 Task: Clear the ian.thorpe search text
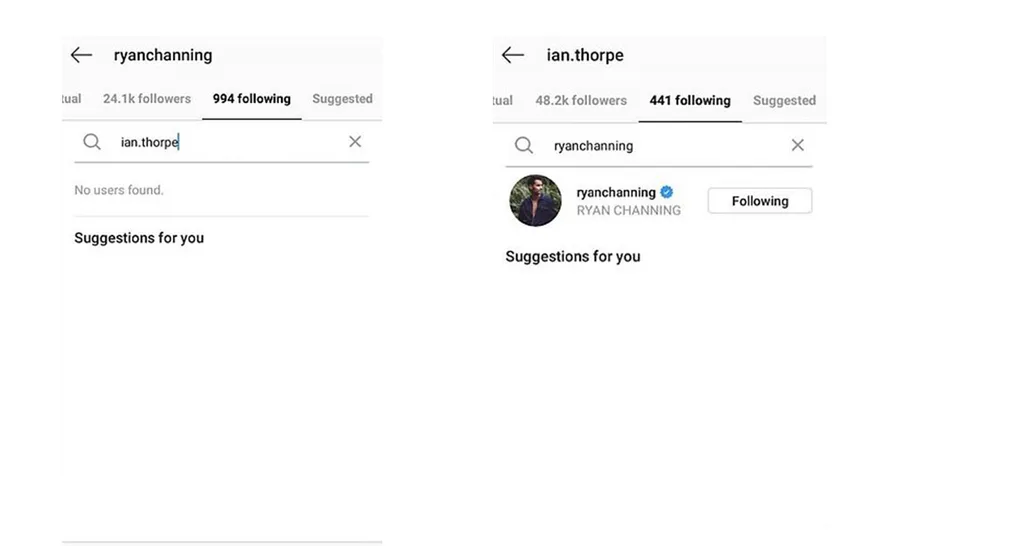coord(355,142)
